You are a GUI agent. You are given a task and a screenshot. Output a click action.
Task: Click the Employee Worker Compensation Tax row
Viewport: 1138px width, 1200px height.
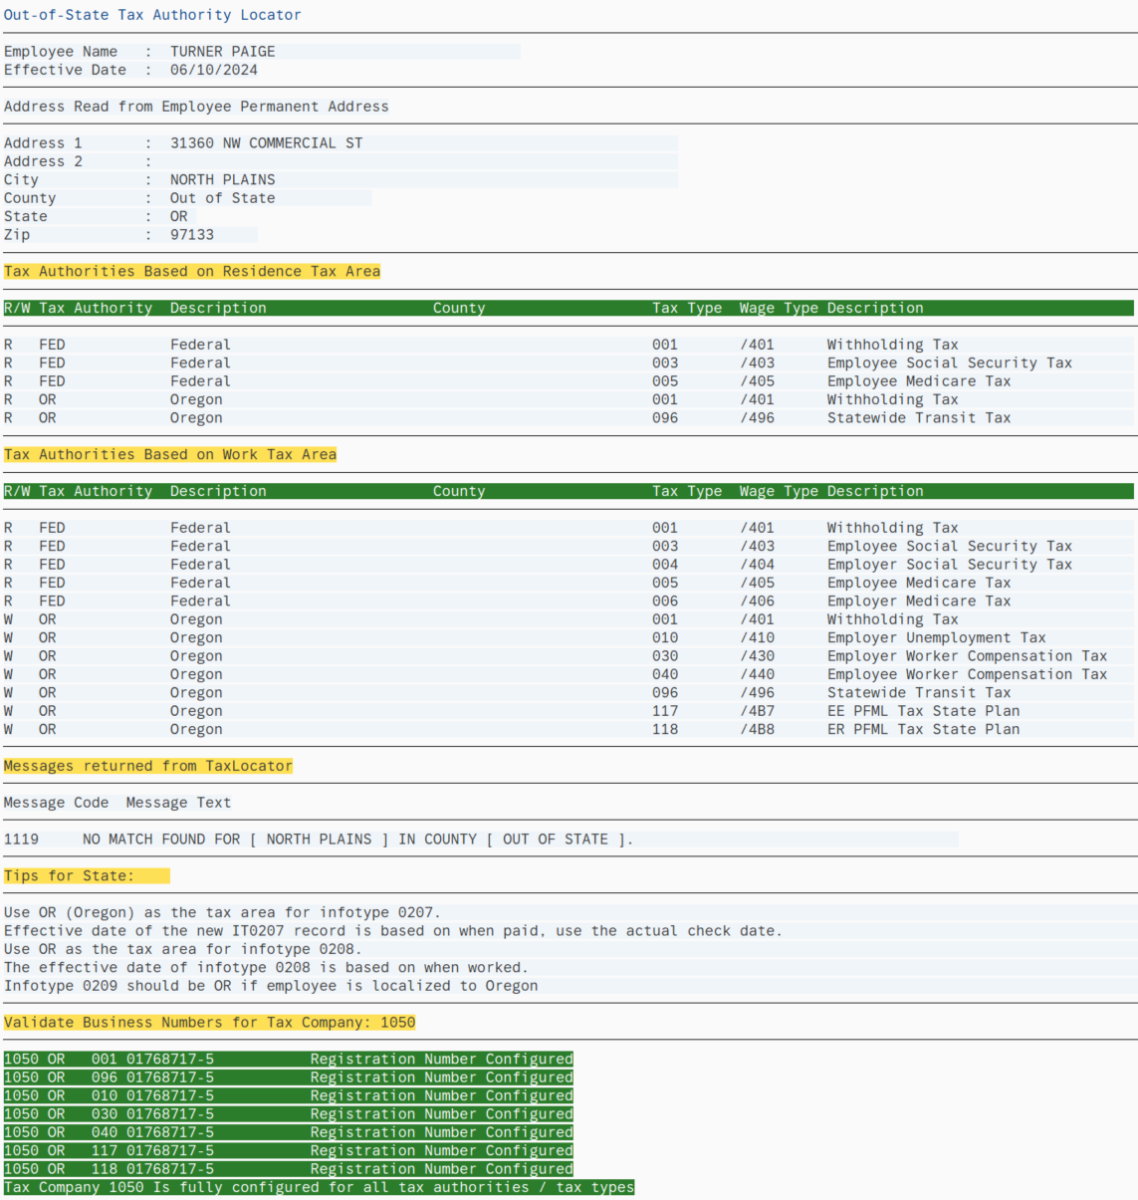click(x=966, y=675)
